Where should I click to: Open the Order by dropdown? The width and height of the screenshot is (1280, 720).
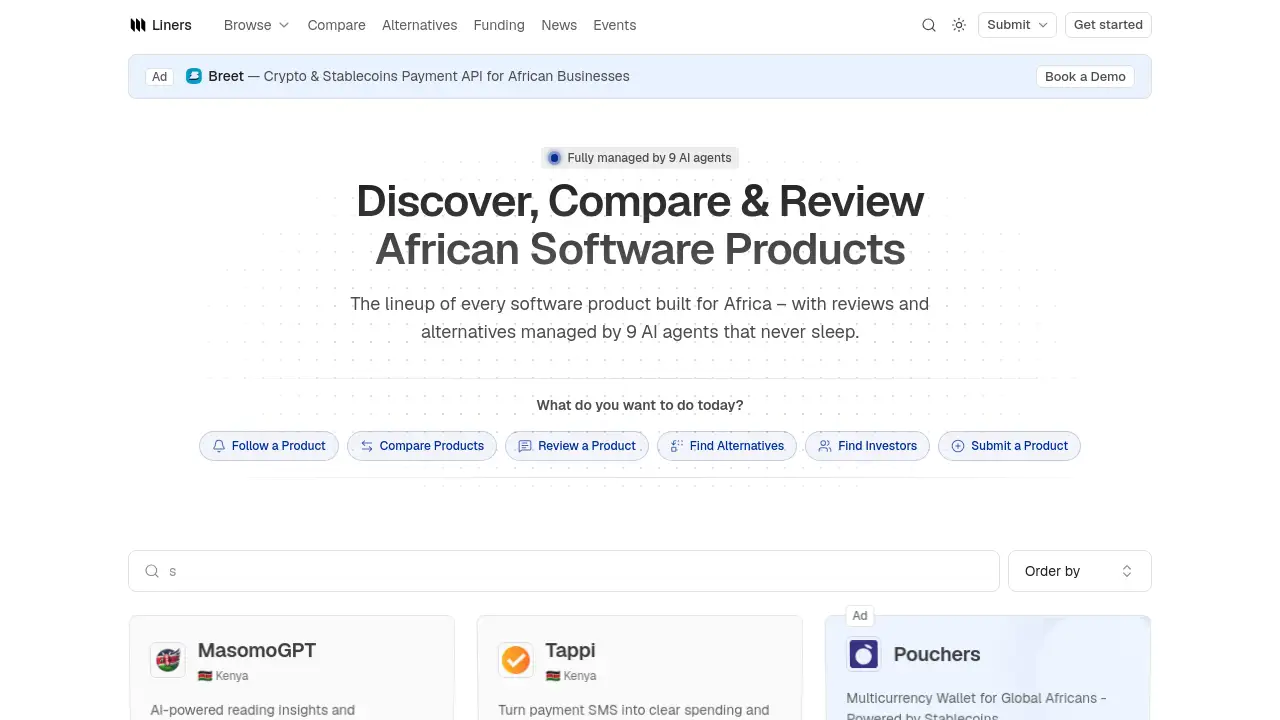pos(1080,571)
